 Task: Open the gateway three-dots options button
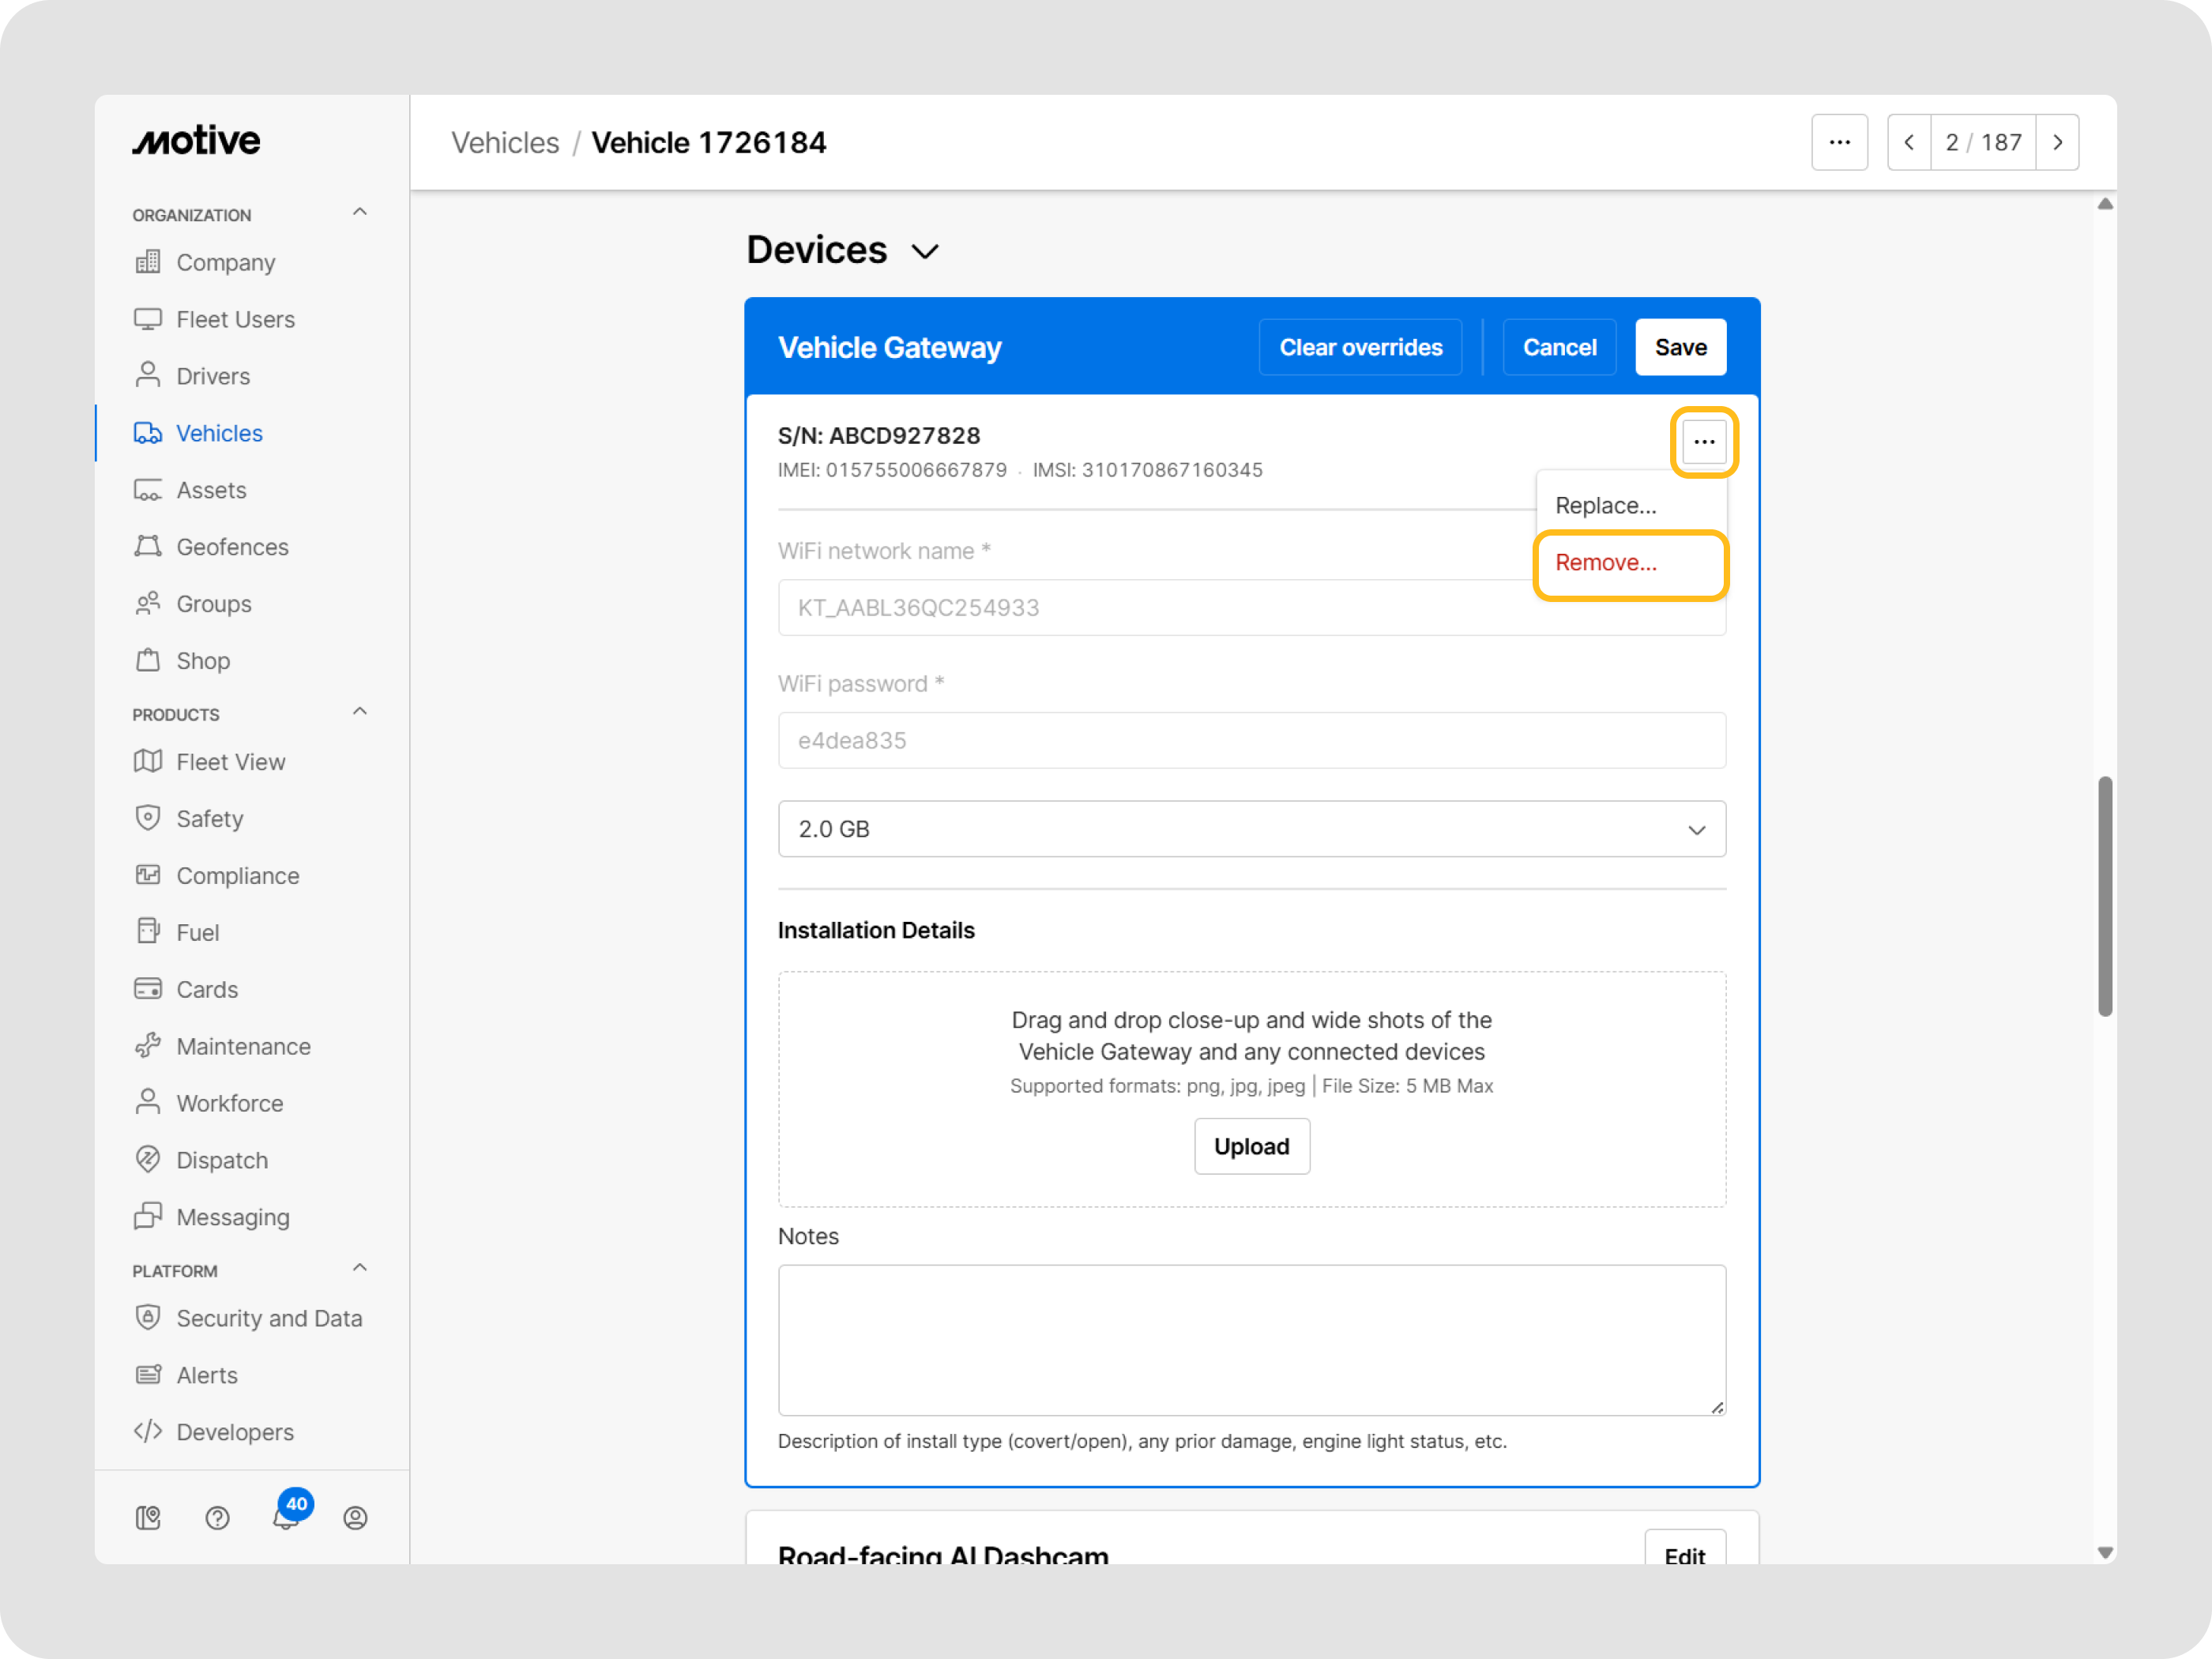(1703, 442)
